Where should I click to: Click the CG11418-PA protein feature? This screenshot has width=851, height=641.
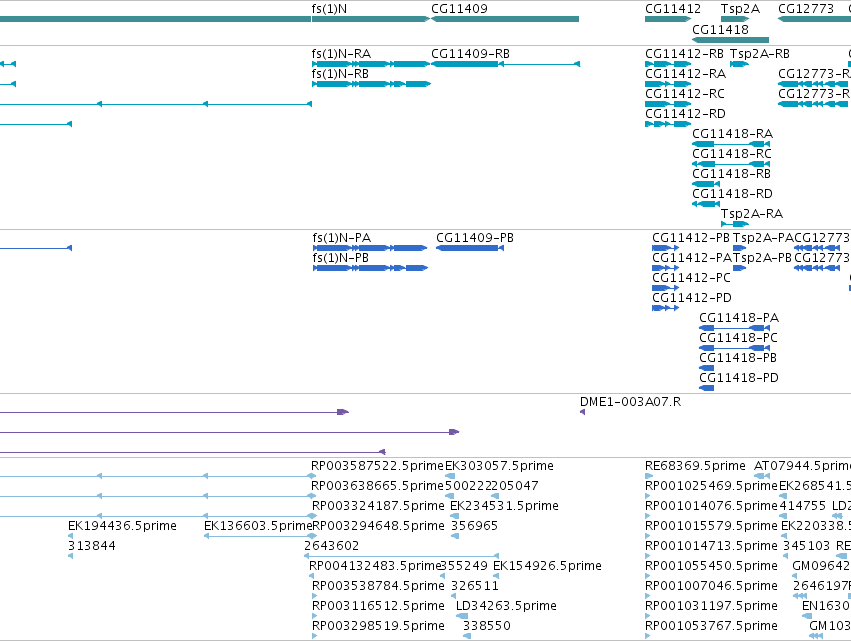click(x=734, y=328)
